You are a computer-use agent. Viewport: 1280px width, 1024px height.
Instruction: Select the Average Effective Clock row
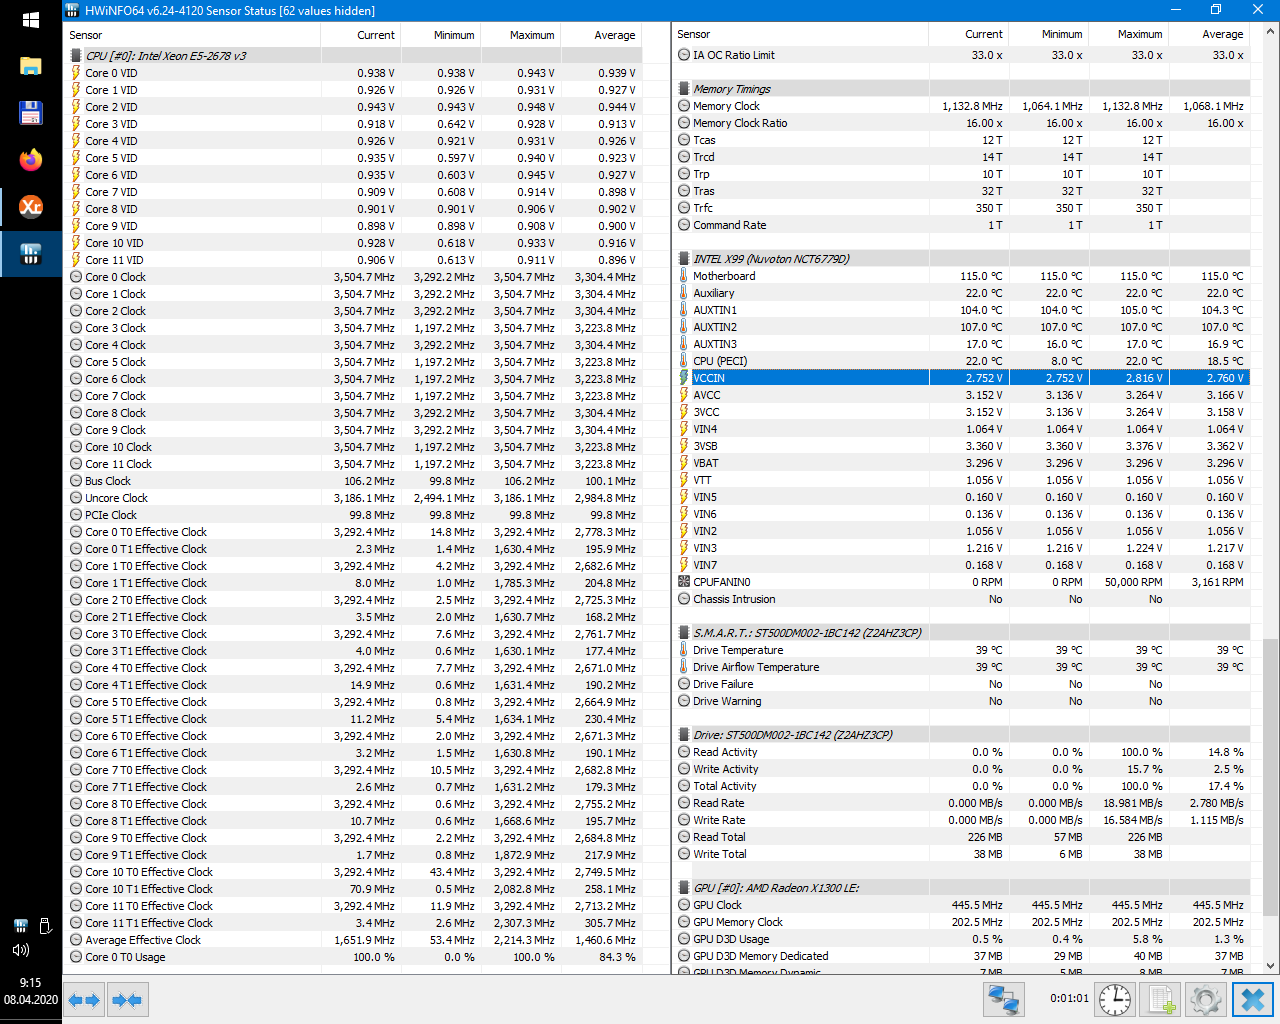[353, 940]
